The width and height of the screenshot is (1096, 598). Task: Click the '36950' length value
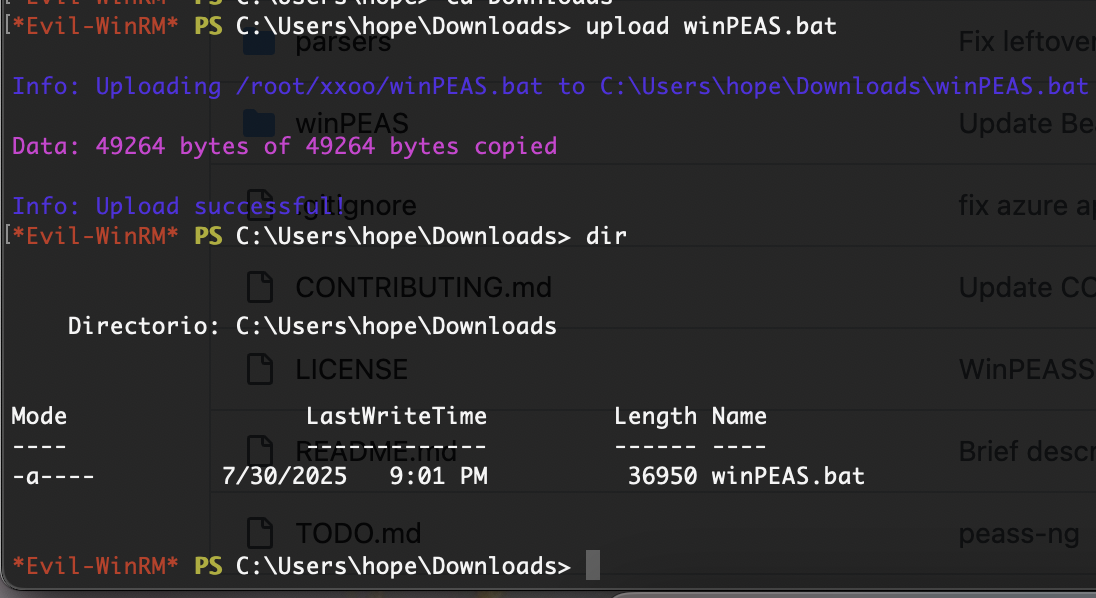pos(662,476)
